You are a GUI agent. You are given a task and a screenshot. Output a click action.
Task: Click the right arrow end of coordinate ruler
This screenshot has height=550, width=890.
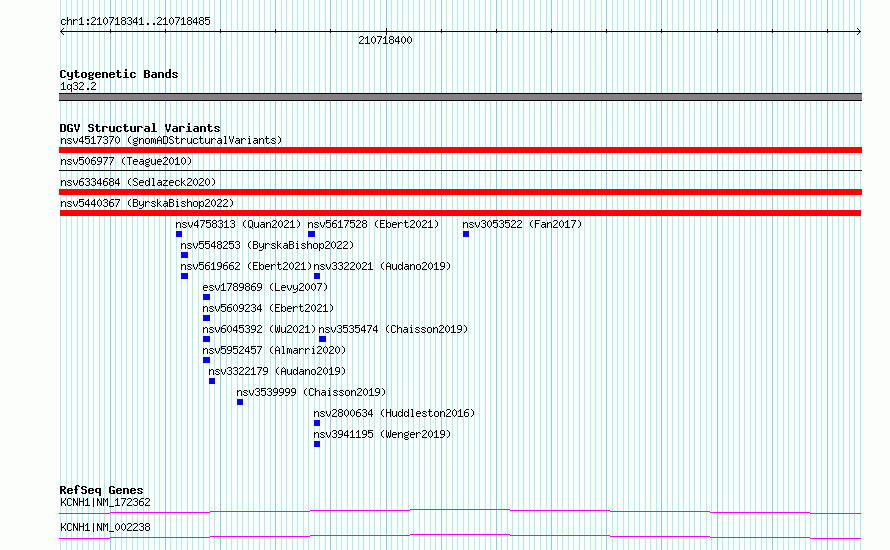[859, 32]
